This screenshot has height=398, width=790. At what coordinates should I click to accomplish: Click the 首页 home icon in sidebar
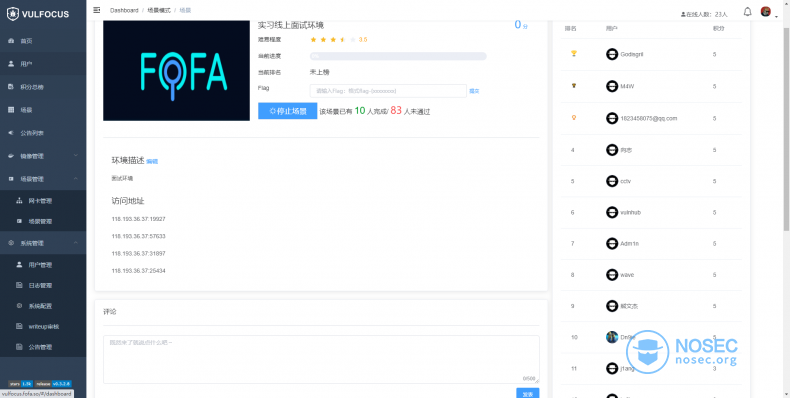point(12,41)
